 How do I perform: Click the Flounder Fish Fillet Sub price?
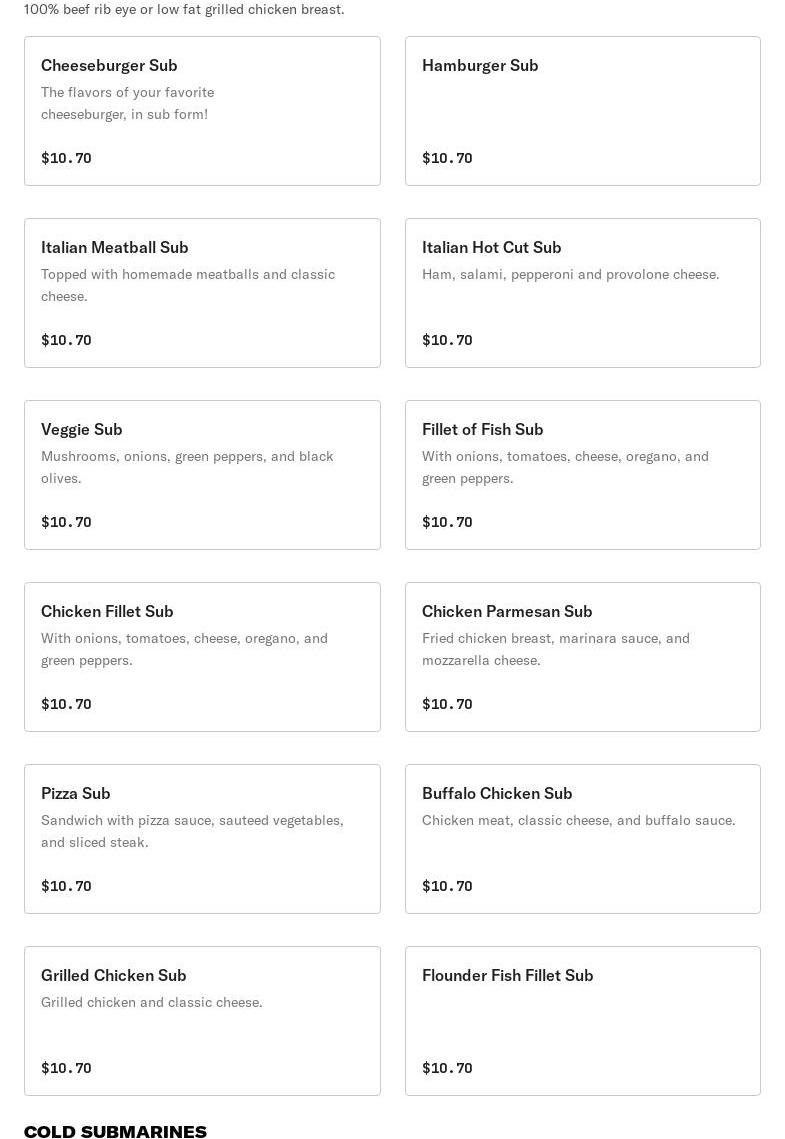point(447,1068)
